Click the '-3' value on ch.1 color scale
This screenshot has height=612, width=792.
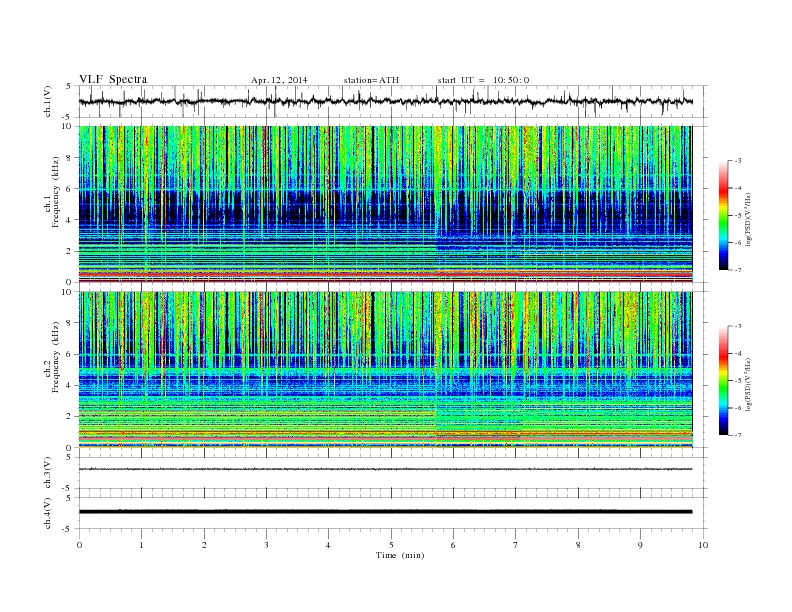click(737, 161)
